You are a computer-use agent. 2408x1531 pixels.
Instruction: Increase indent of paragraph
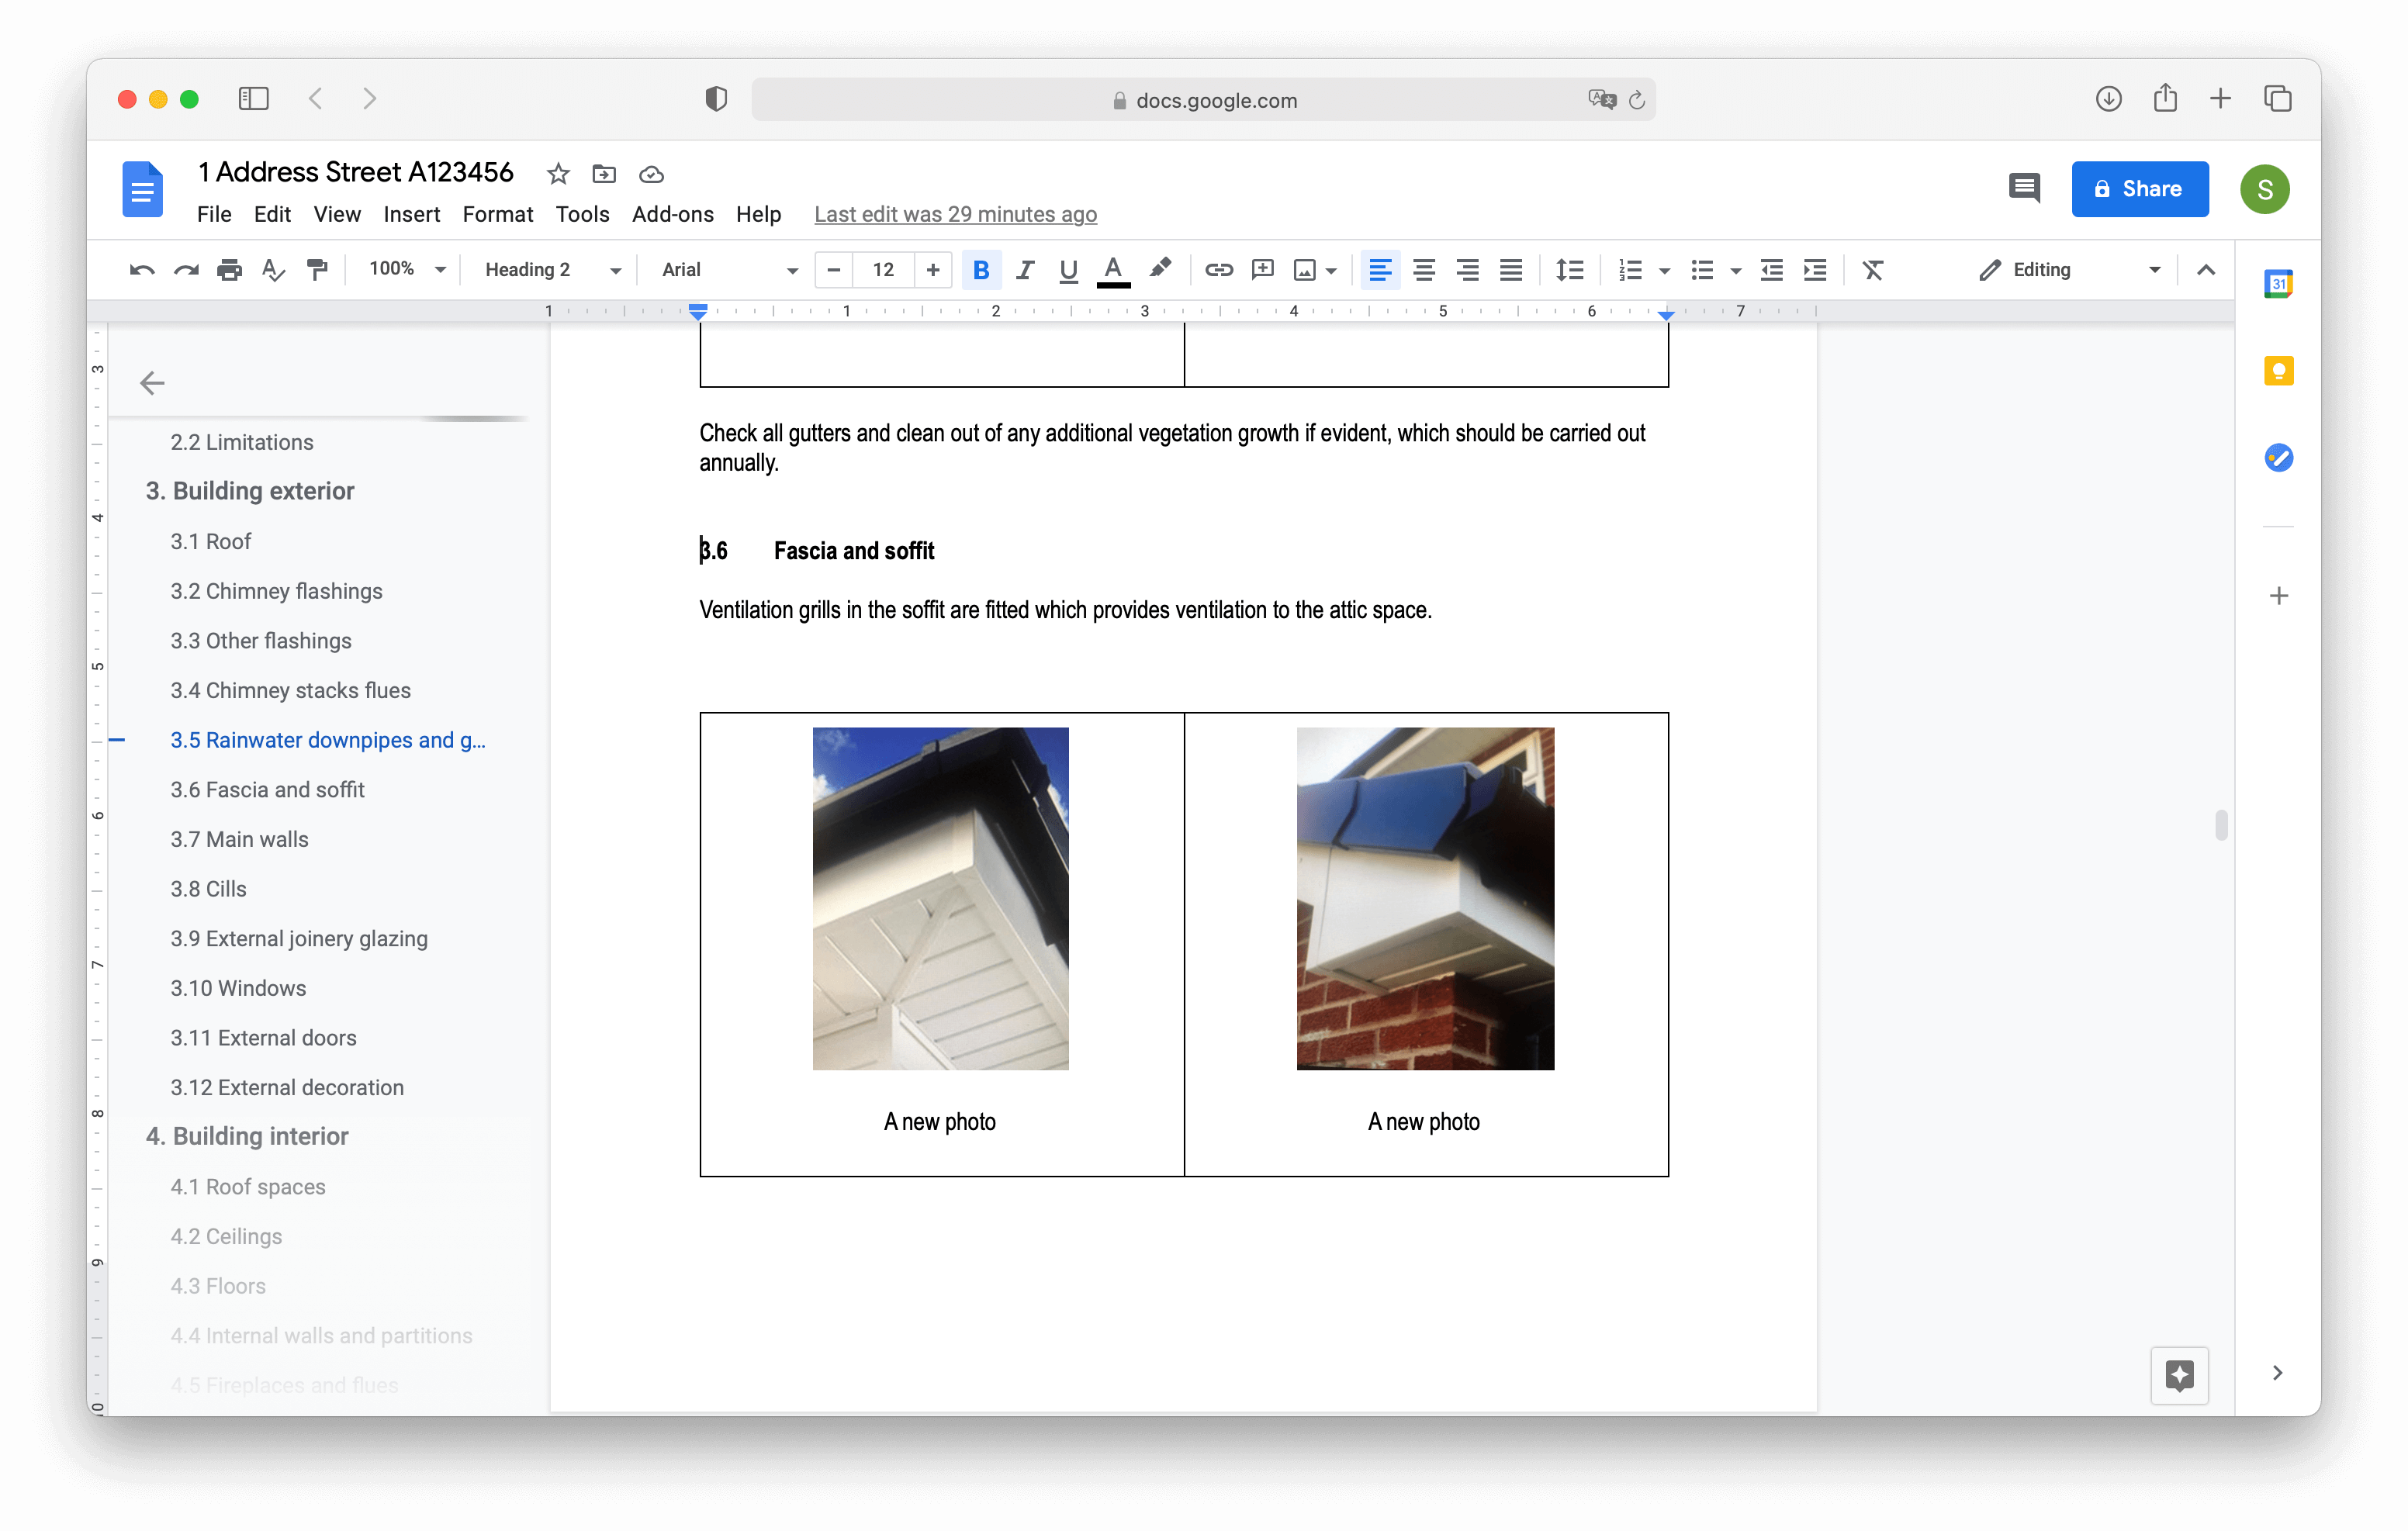coord(1815,270)
